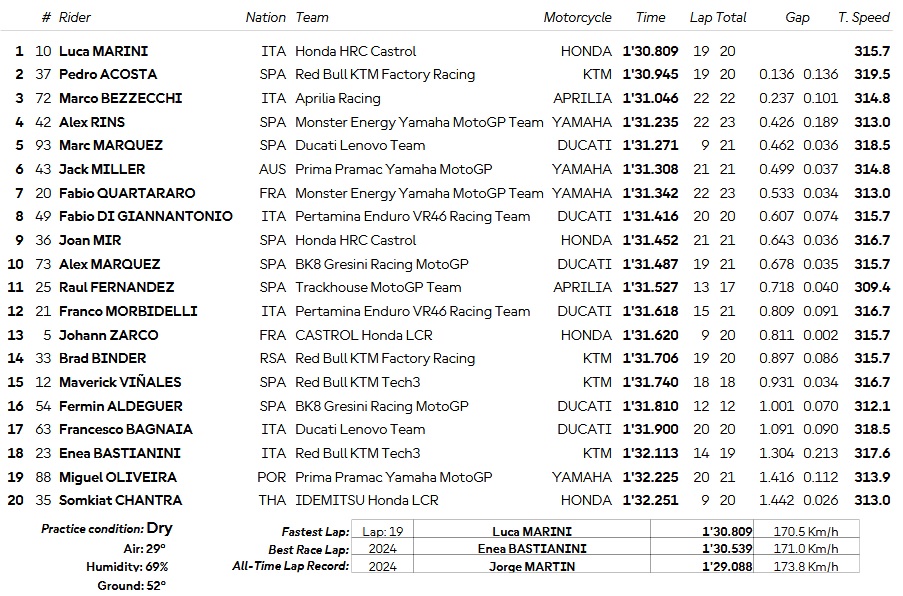
Task: Select the Trackhouse MotoGP Team entry
Action: pyautogui.click(x=378, y=287)
